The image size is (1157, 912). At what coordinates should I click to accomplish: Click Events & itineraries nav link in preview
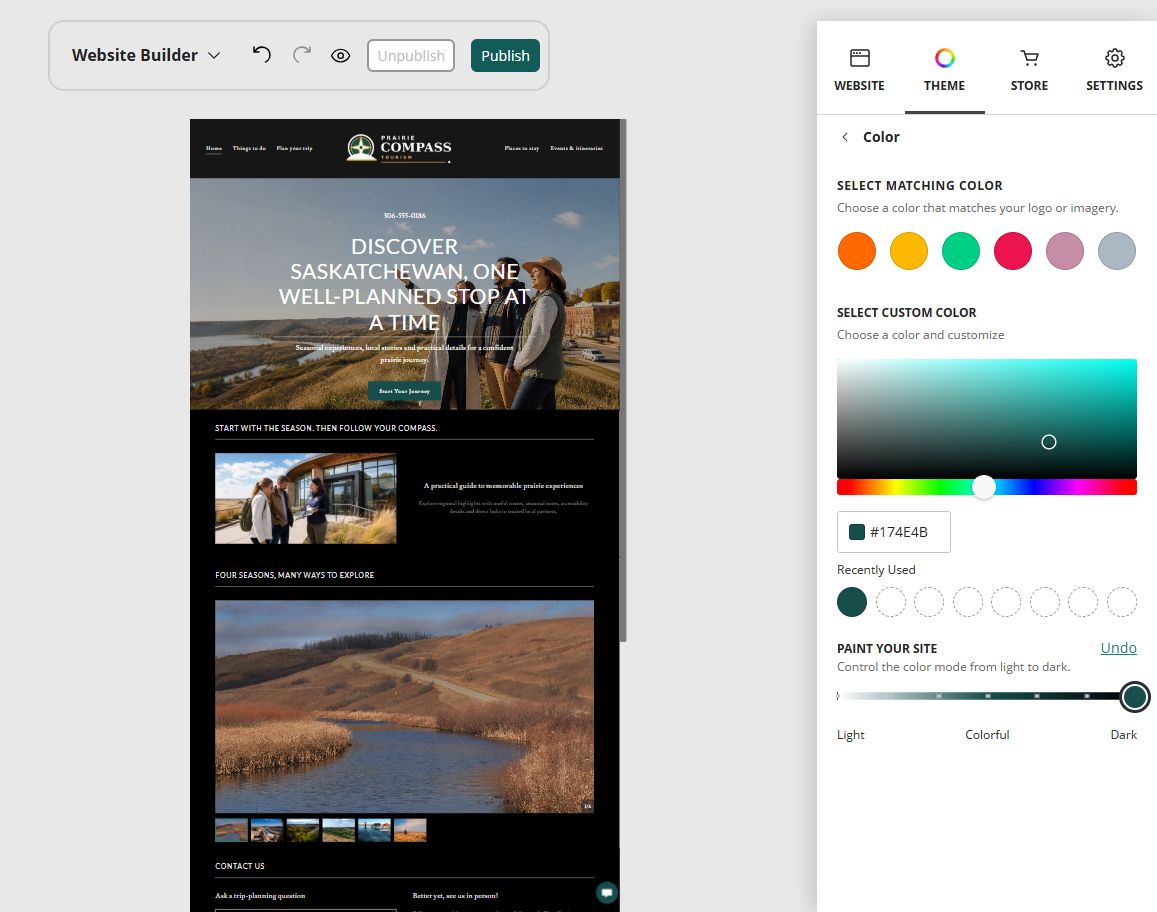576,148
